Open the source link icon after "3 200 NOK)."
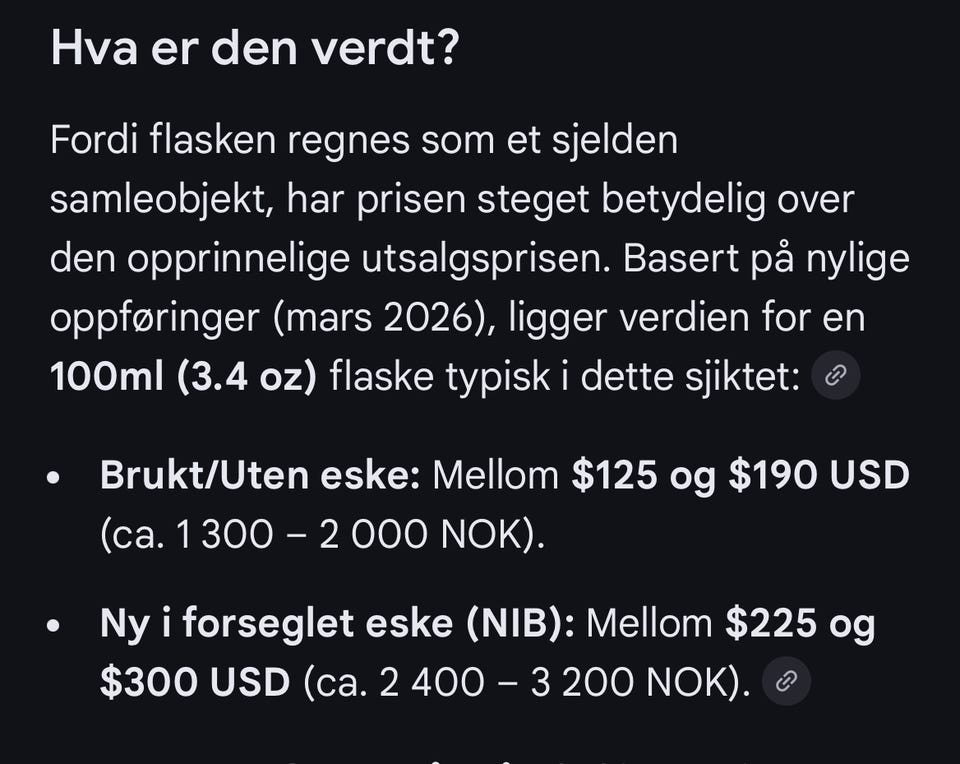 pos(787,681)
